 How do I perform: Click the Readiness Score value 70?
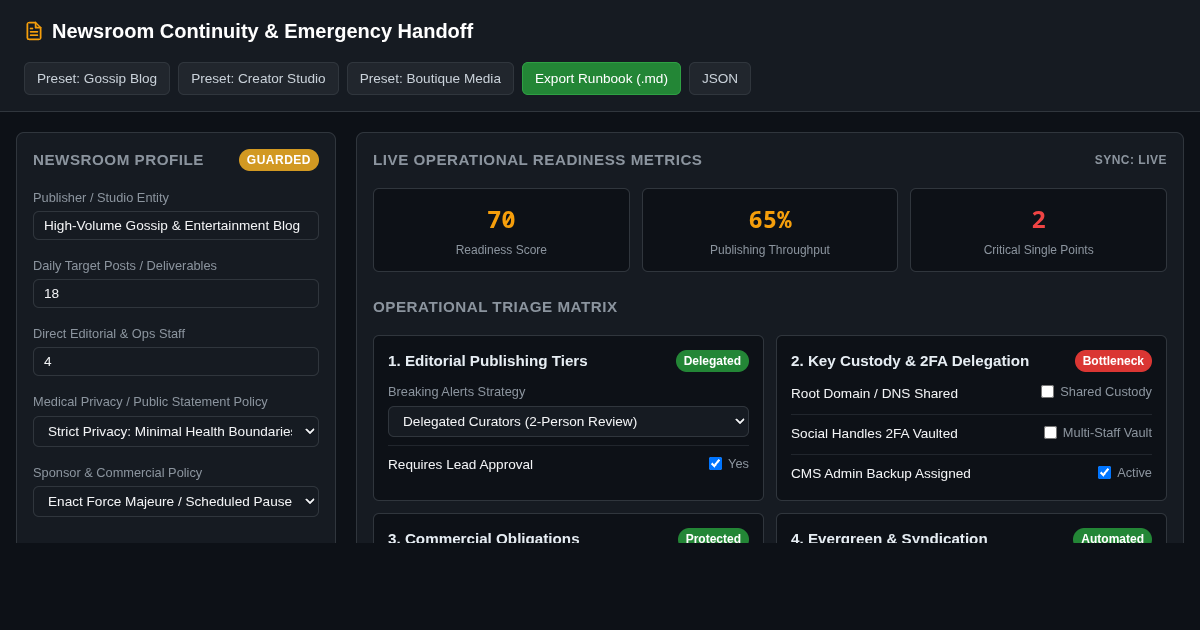tap(501, 220)
